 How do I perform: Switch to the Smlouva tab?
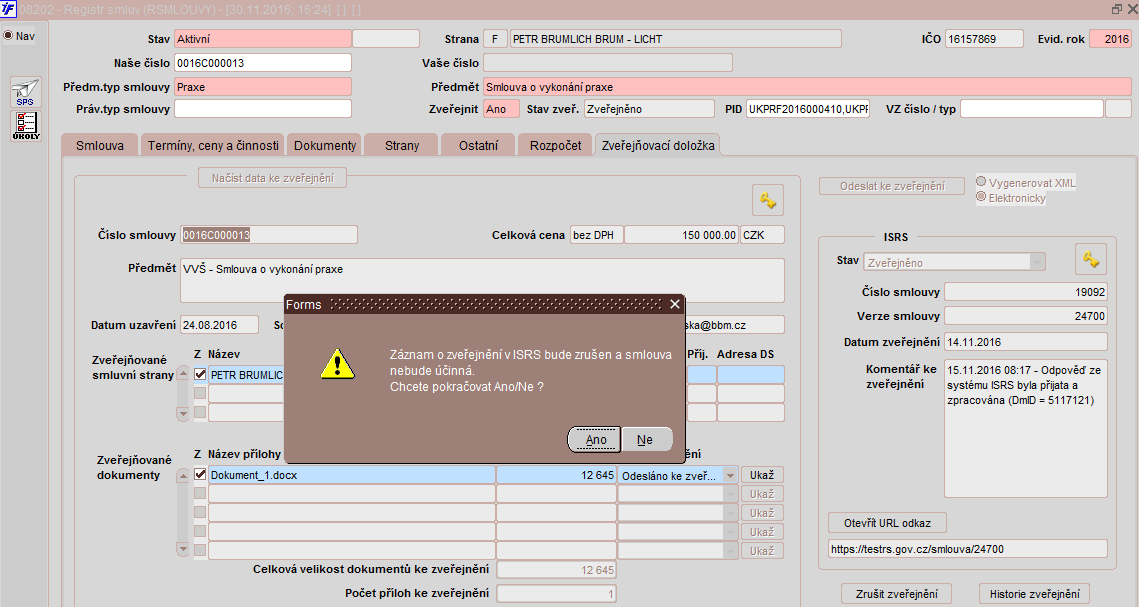[x=100, y=145]
